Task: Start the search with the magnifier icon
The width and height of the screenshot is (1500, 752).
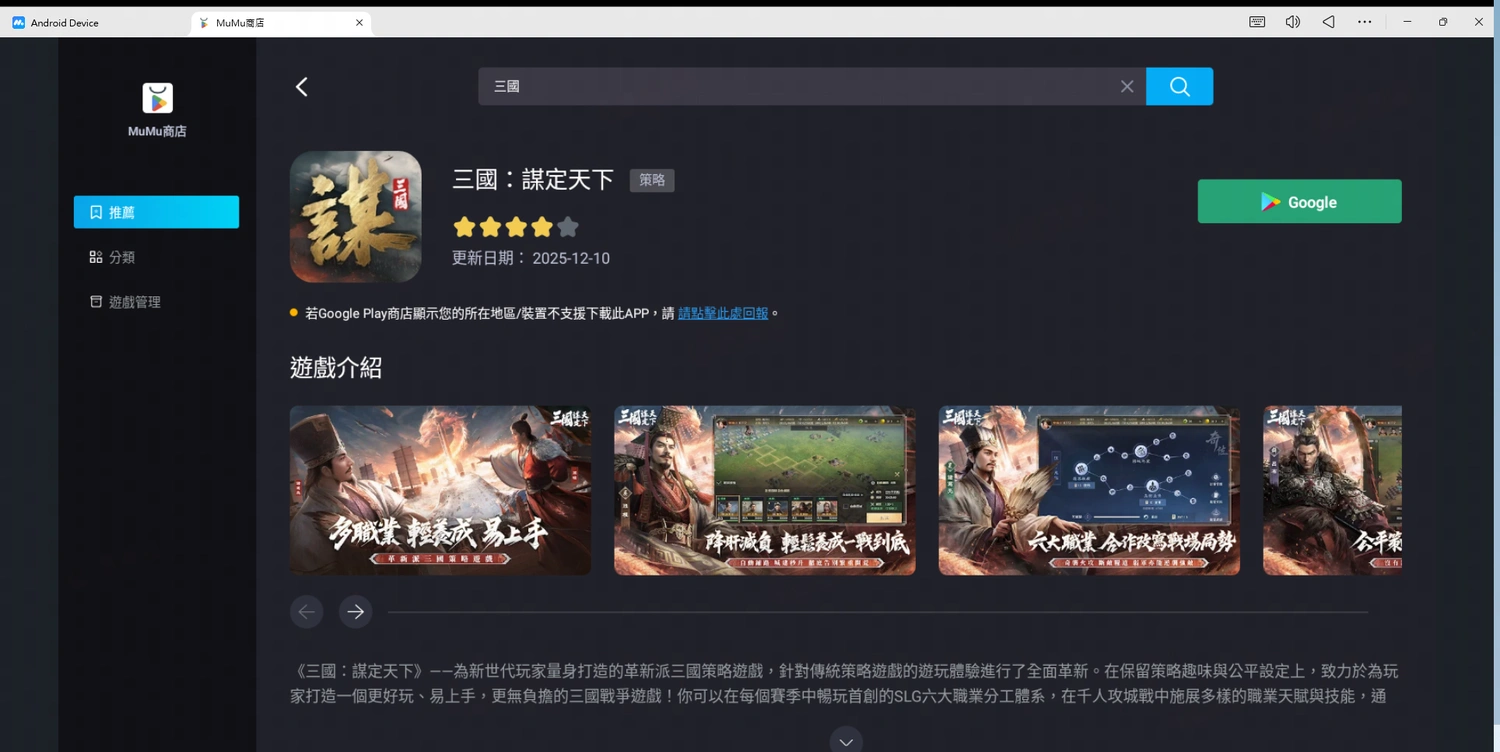Action: tap(1178, 86)
